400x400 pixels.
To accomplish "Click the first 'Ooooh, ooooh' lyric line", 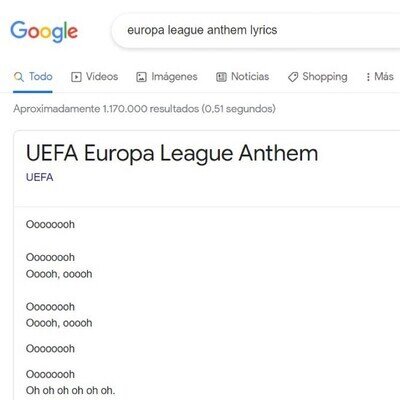I will 59,274.
